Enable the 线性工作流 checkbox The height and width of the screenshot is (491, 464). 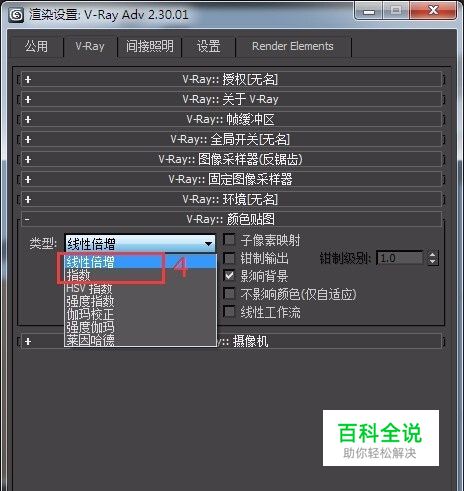(x=229, y=312)
